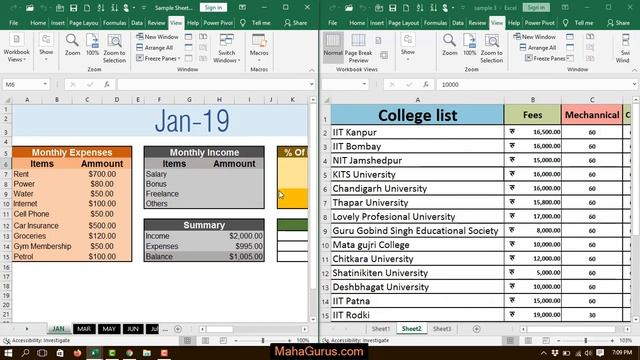Expand Show dropdown in left window
The image size is (640, 360).
46,48
